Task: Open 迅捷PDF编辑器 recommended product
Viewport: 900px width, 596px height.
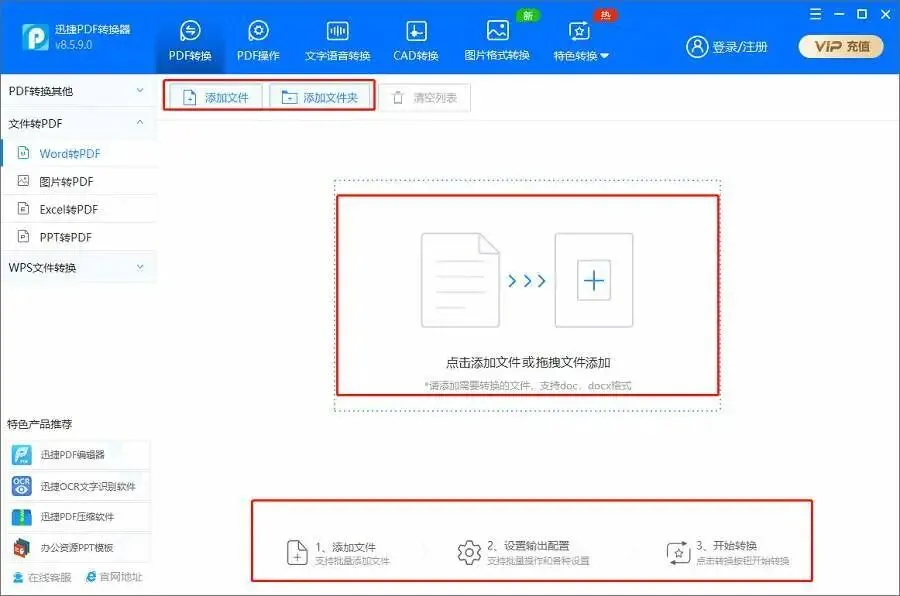Action: pos(79,455)
